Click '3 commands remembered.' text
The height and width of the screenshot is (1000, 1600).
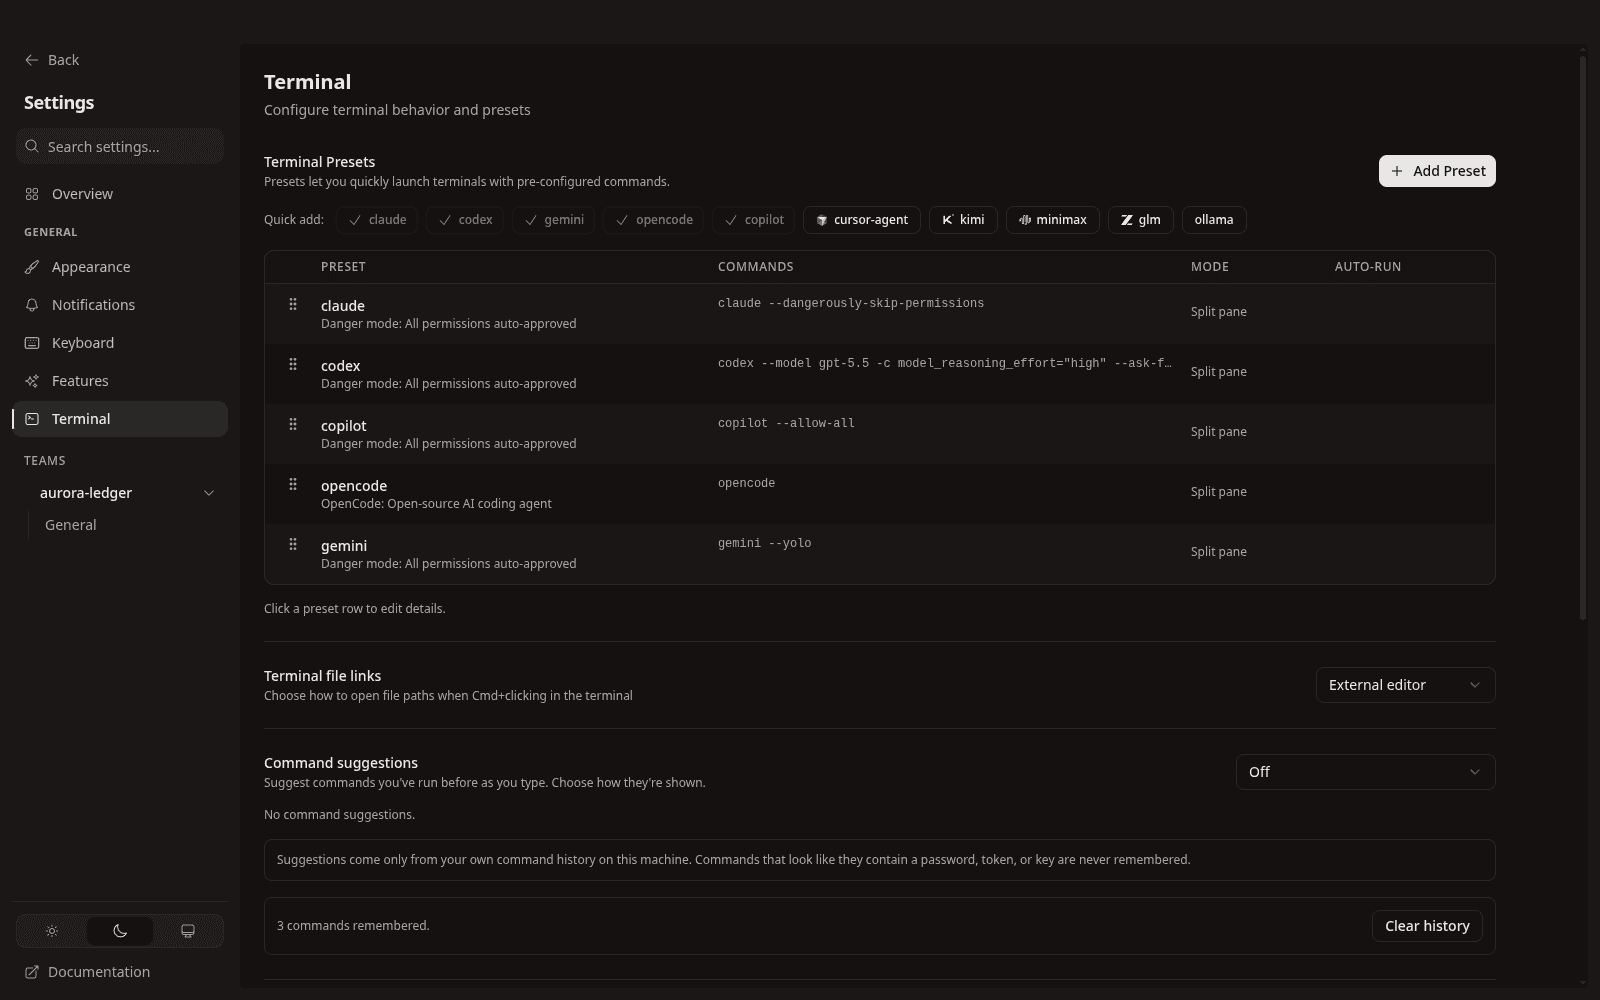coord(353,926)
